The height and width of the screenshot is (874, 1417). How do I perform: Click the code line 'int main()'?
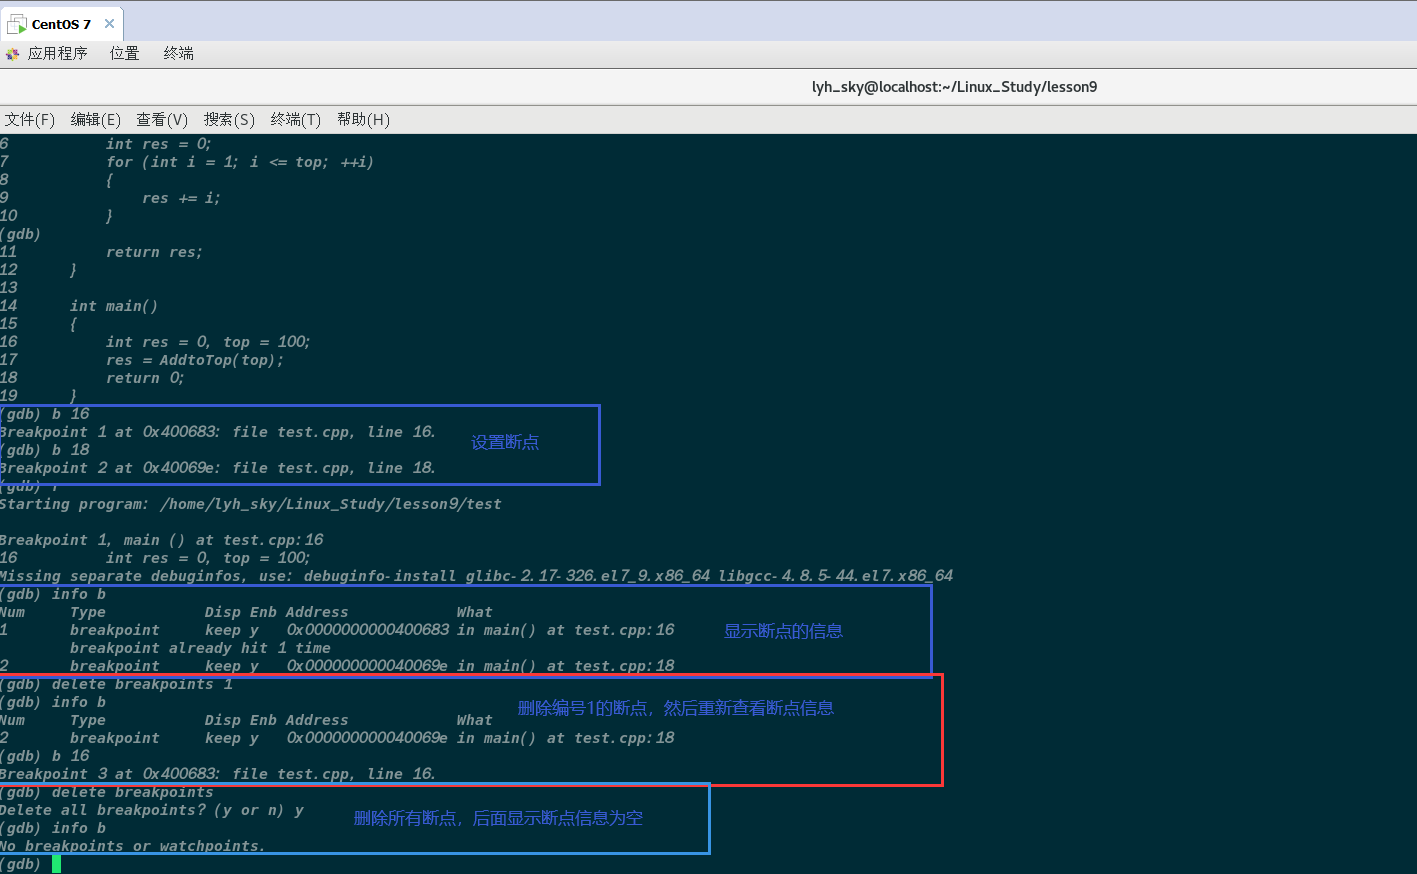click(x=114, y=306)
